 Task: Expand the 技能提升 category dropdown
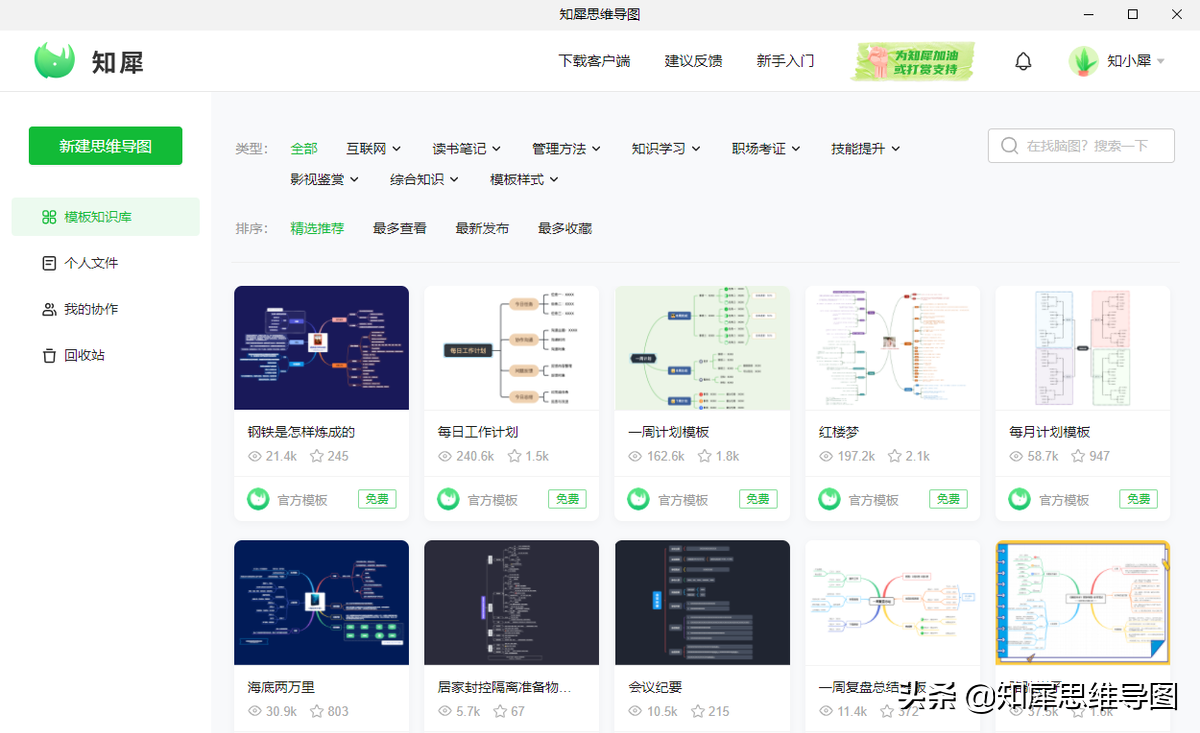[866, 148]
